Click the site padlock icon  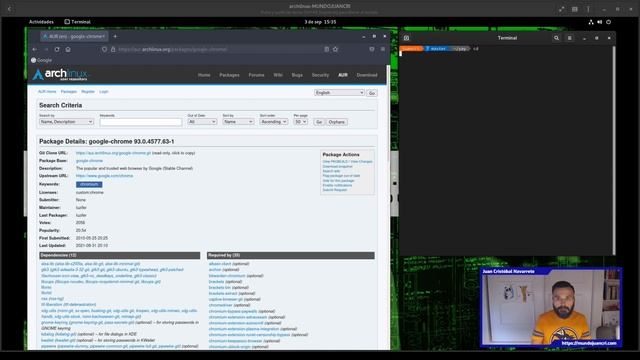coord(113,49)
